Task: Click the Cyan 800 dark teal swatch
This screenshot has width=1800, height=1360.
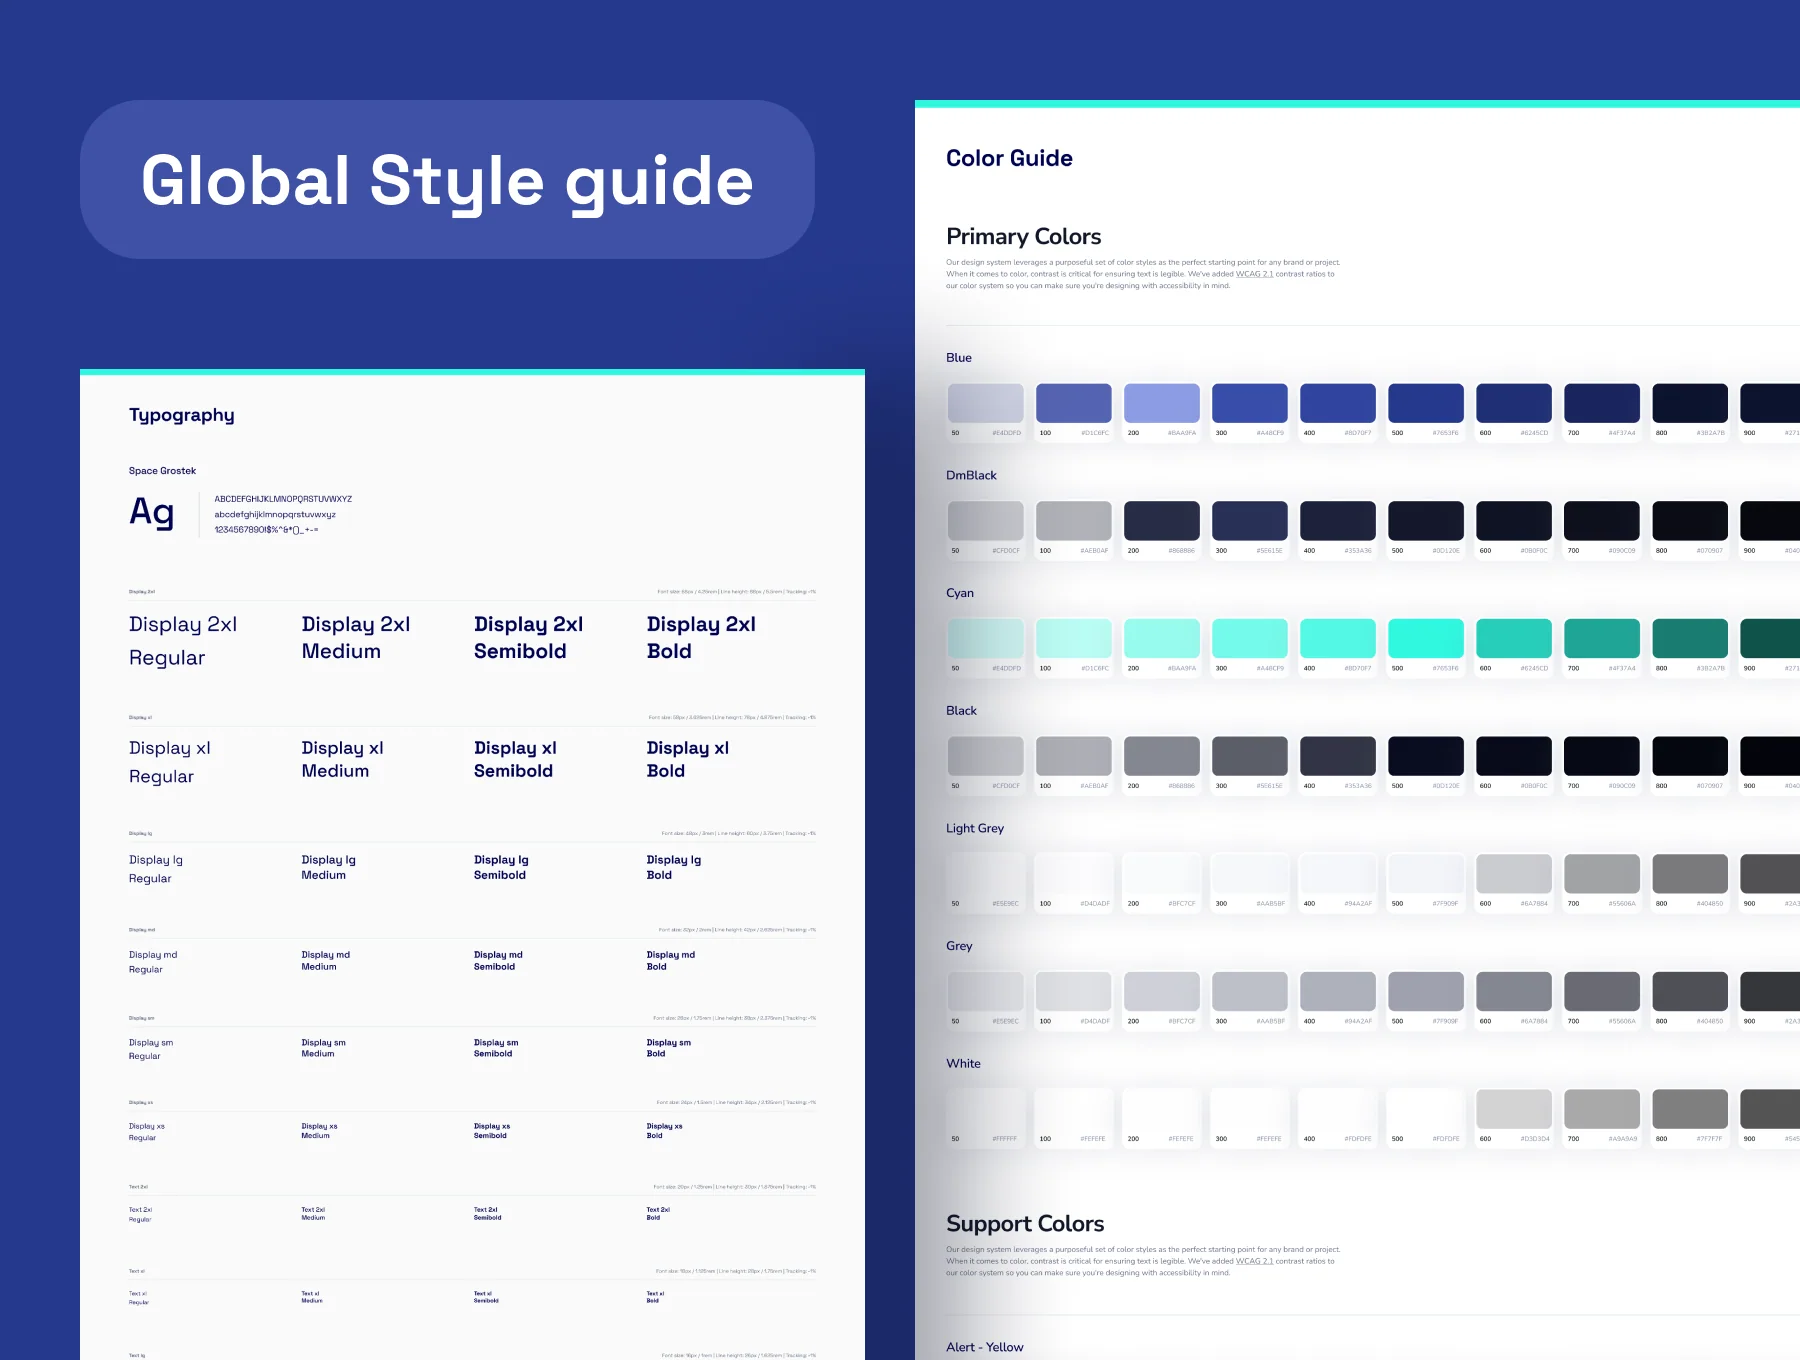Action: point(1689,638)
